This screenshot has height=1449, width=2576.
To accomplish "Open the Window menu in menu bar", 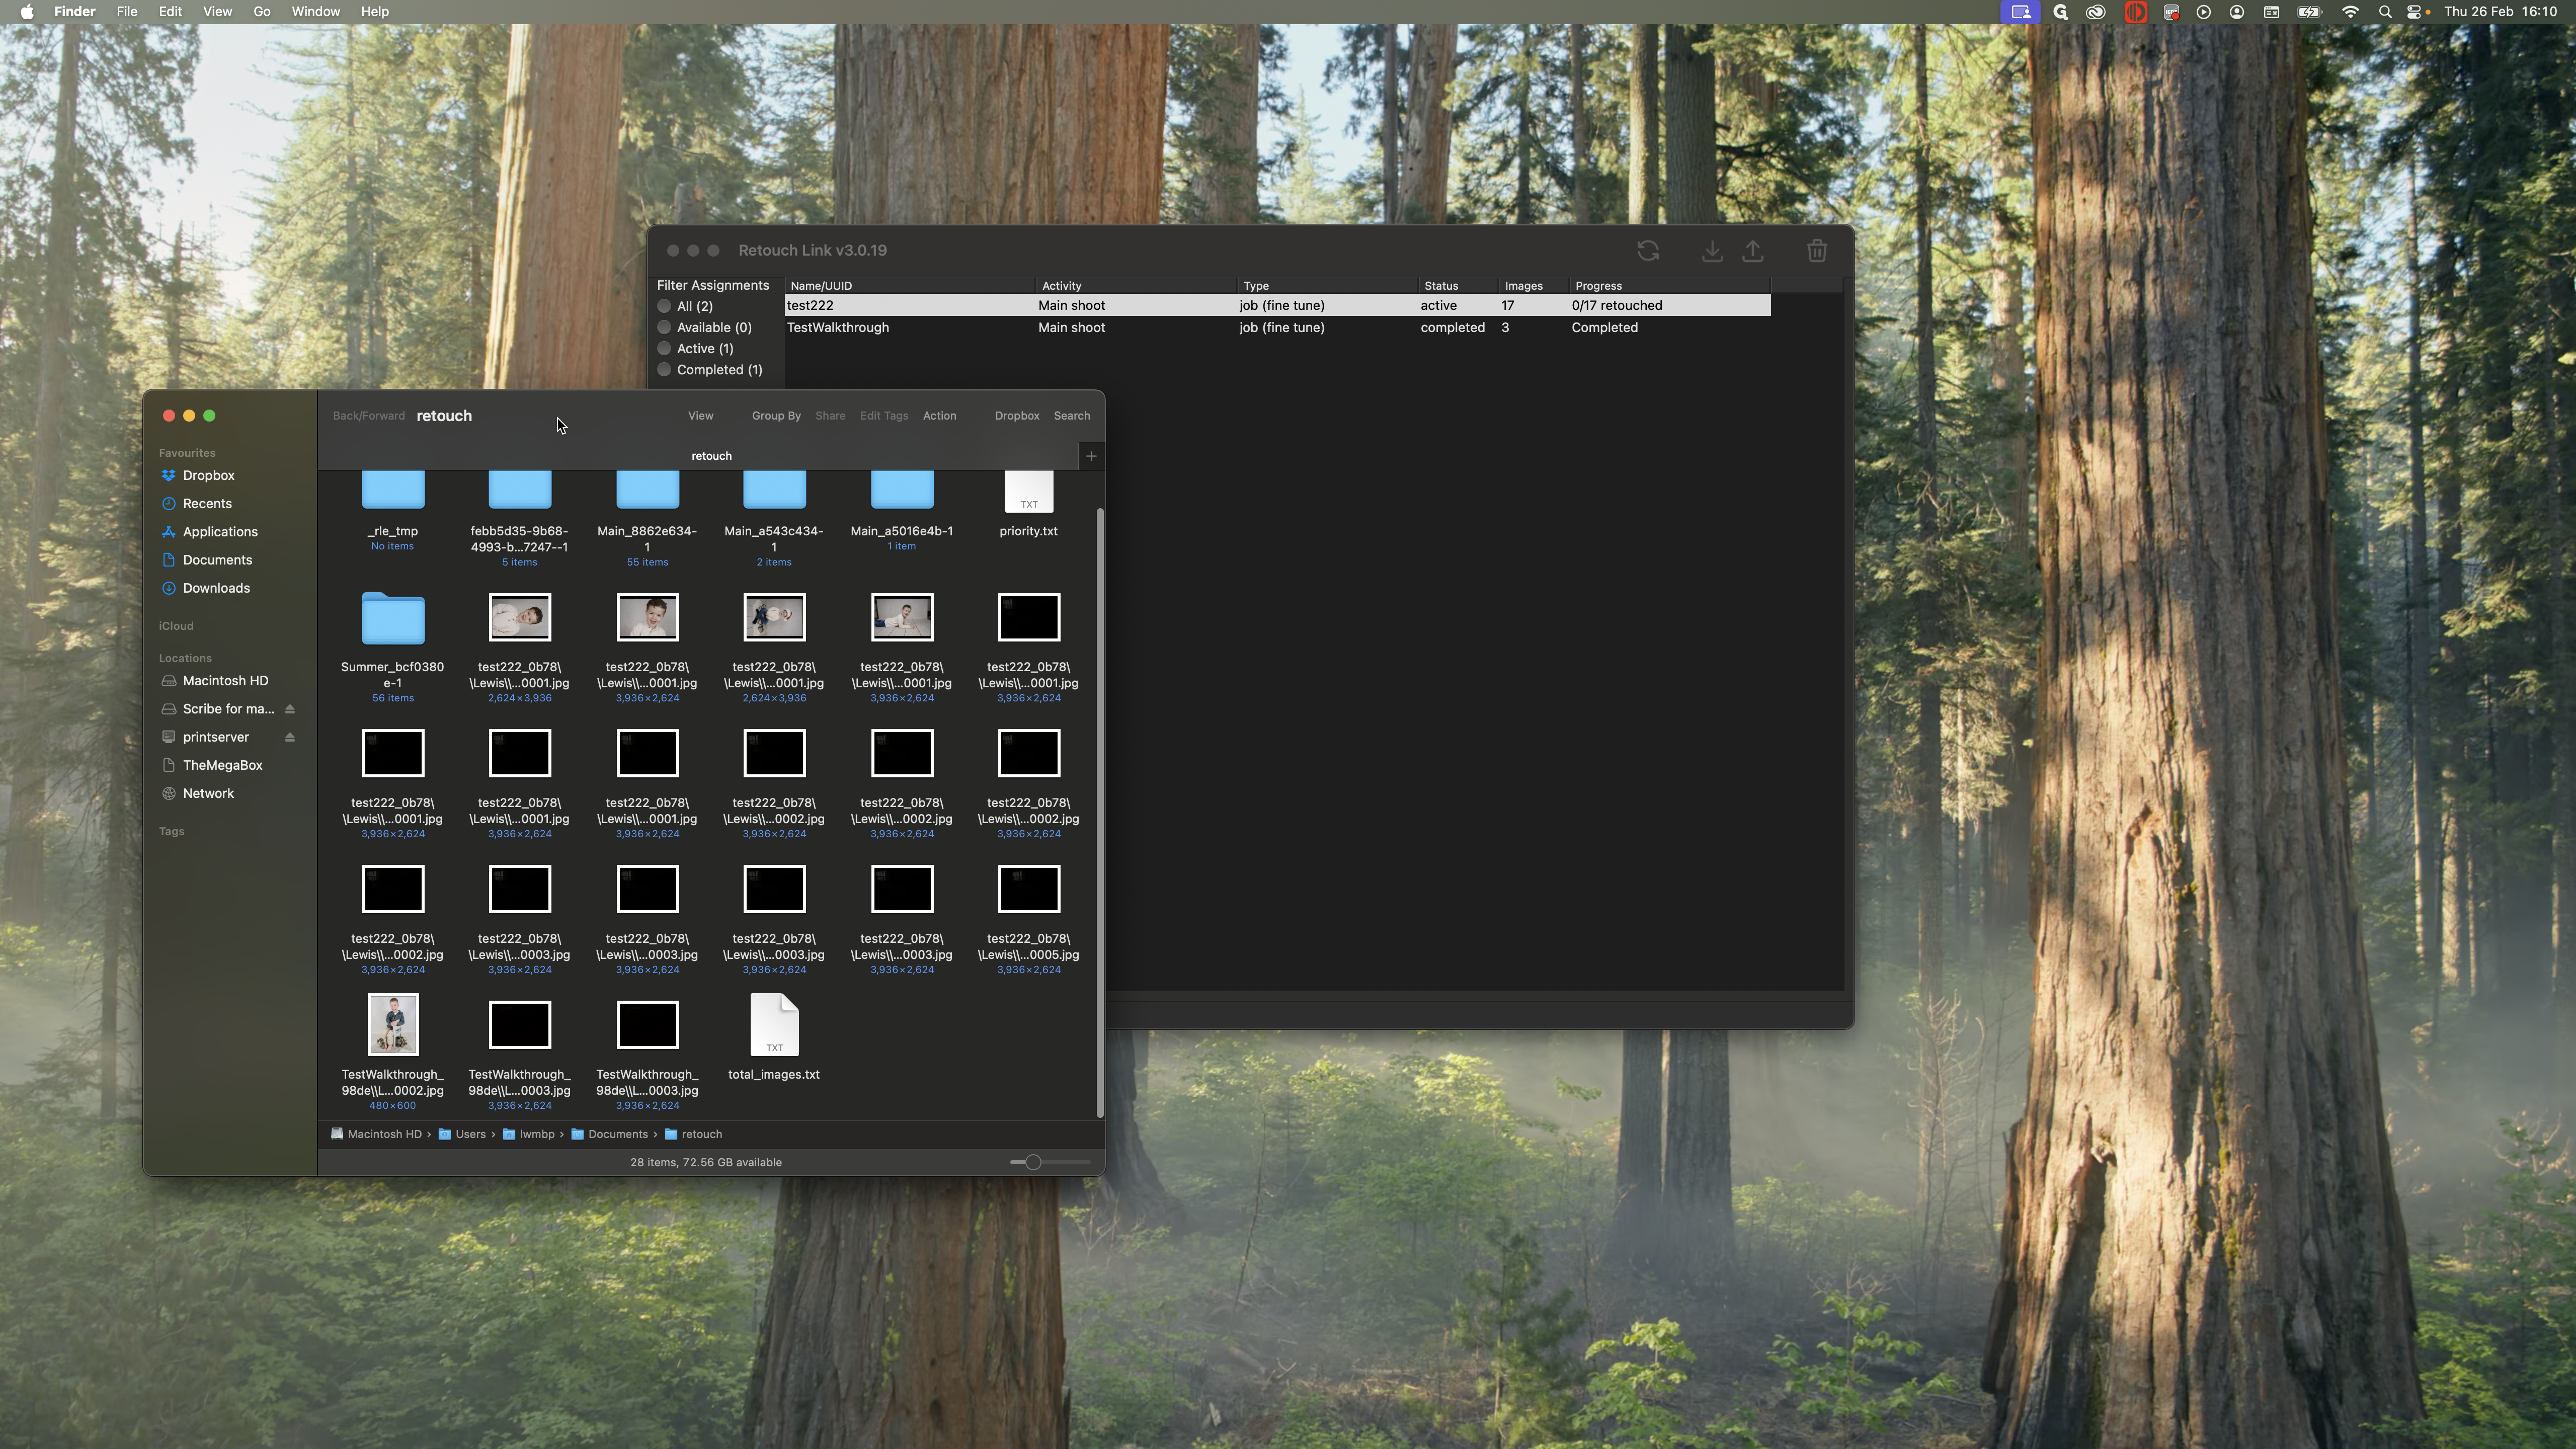I will pos(315,12).
